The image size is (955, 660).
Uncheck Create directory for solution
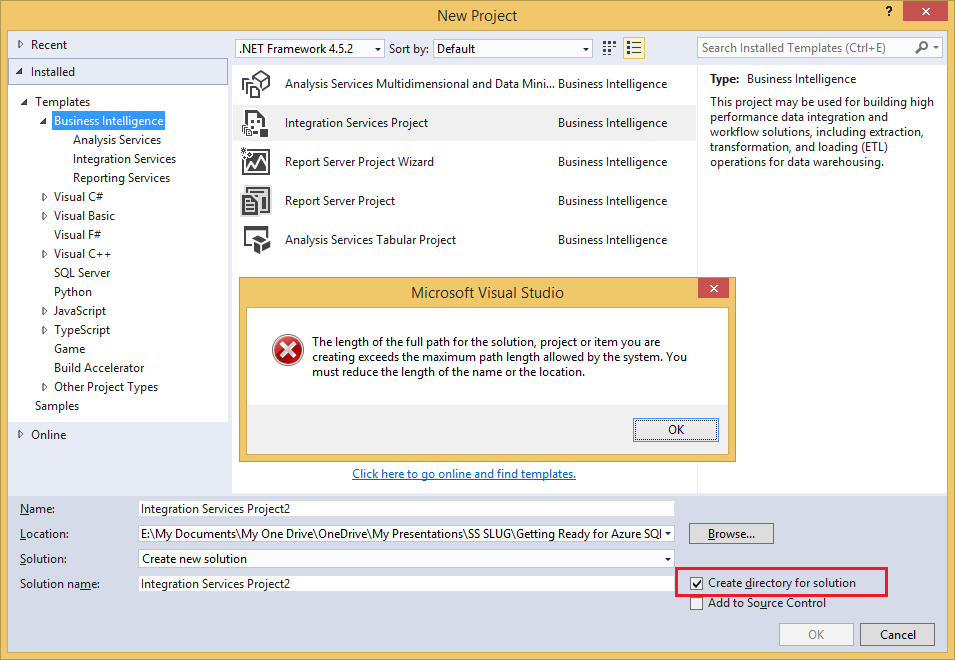pos(696,582)
